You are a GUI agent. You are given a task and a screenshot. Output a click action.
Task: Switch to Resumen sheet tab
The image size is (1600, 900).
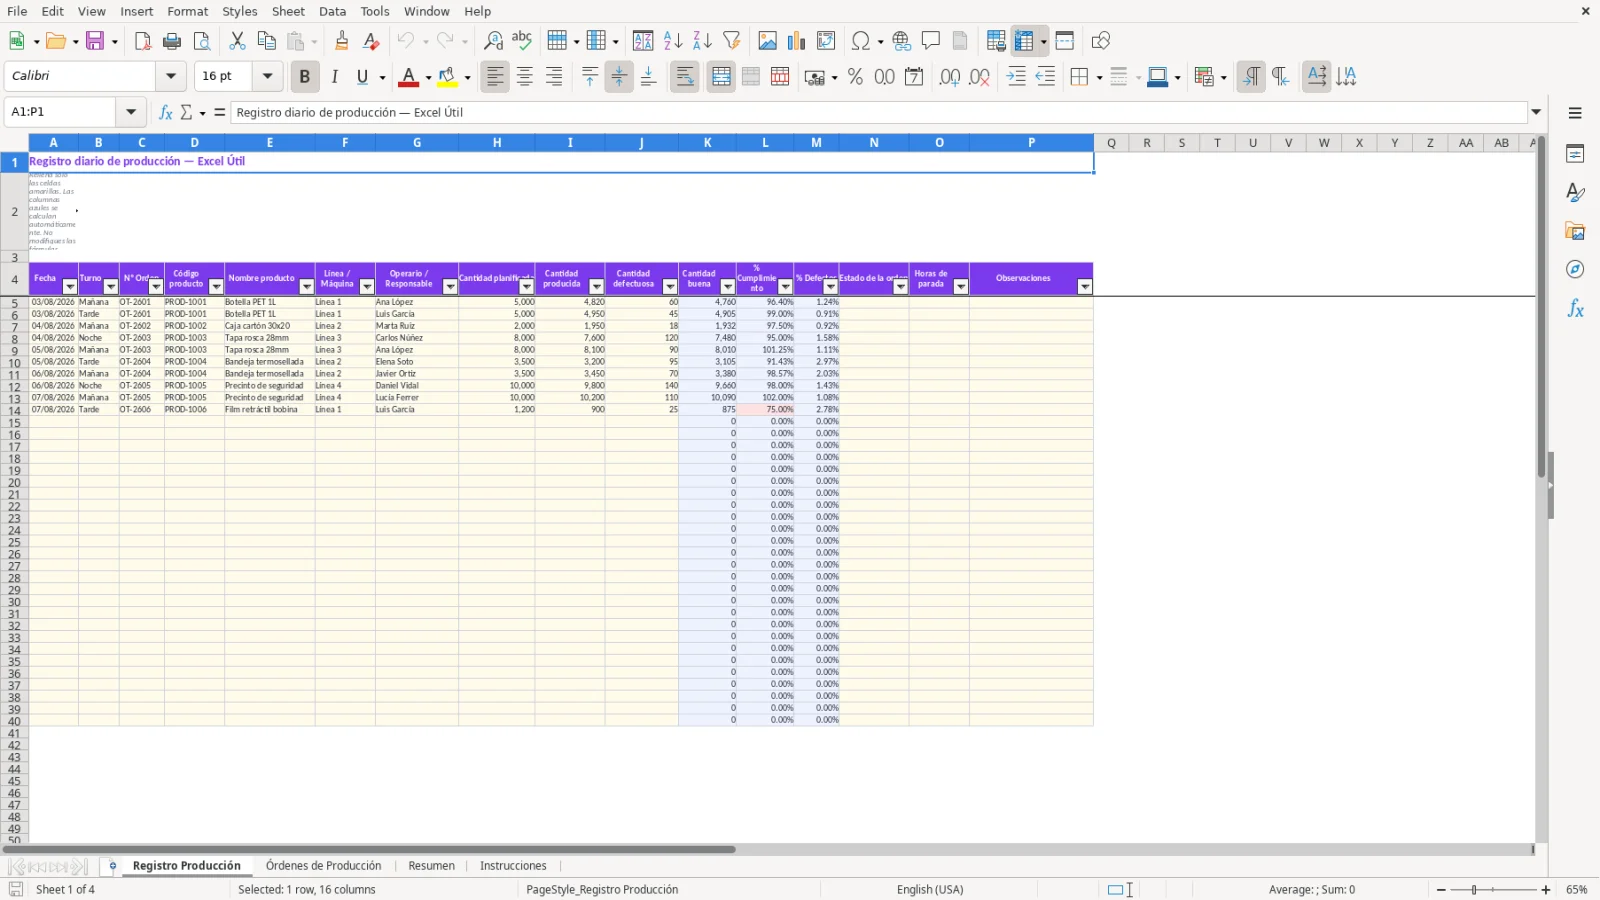pyautogui.click(x=432, y=866)
